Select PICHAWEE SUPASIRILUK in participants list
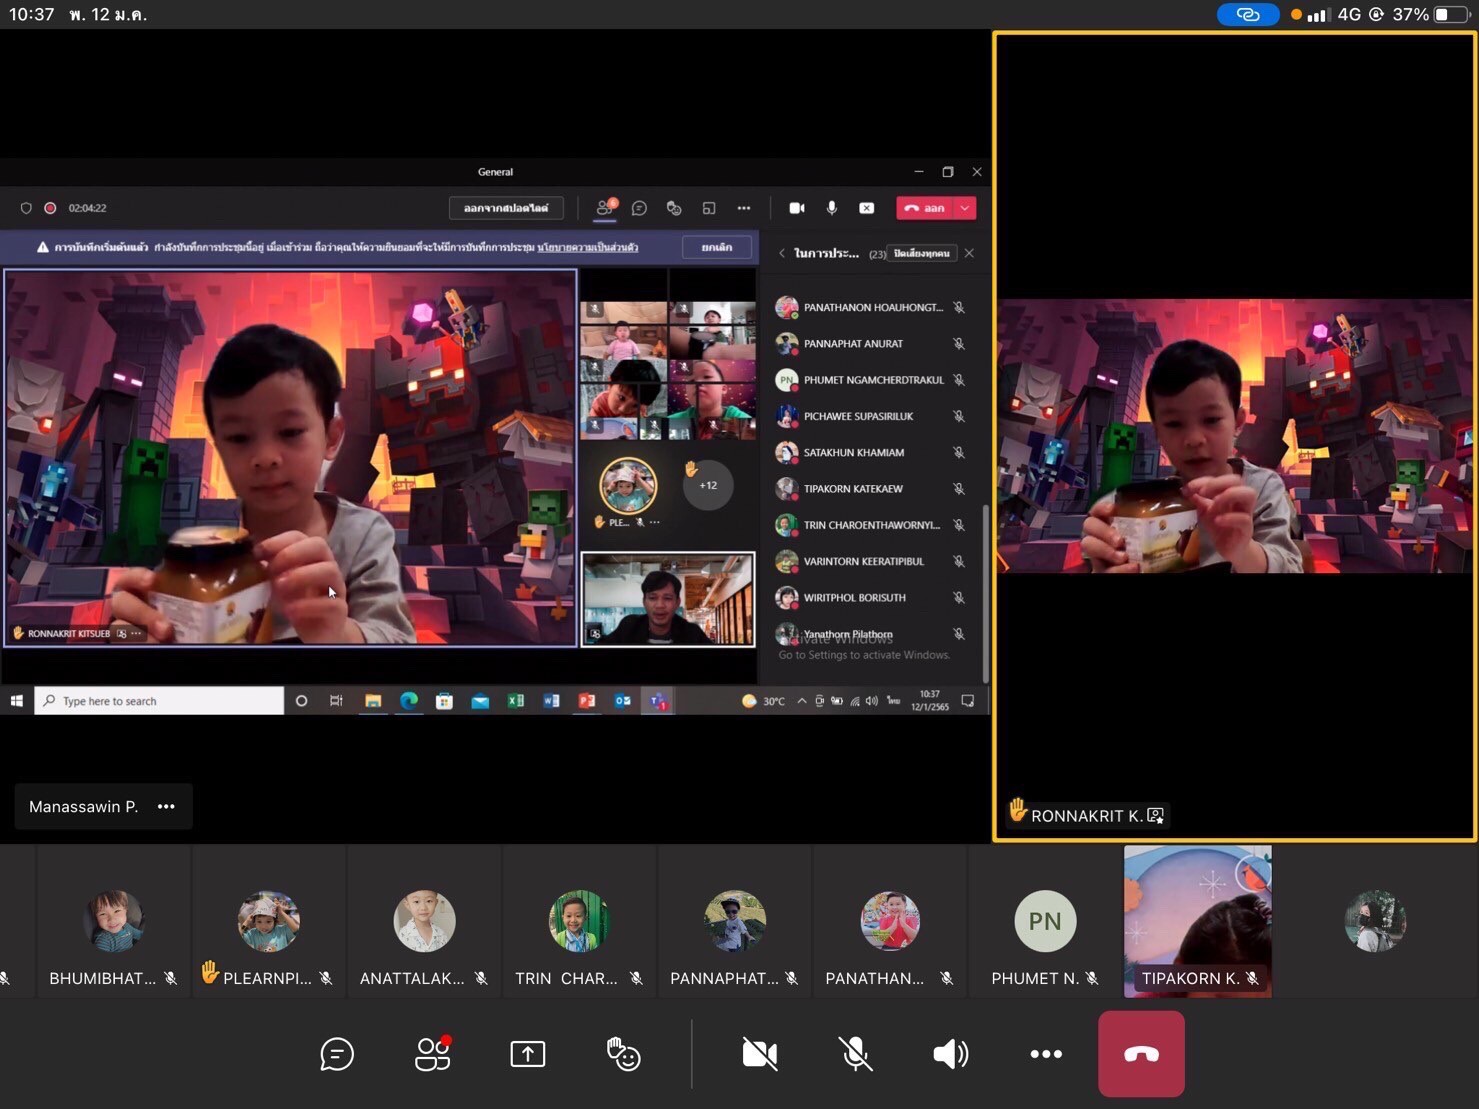The height and width of the screenshot is (1109, 1479). click(858, 416)
